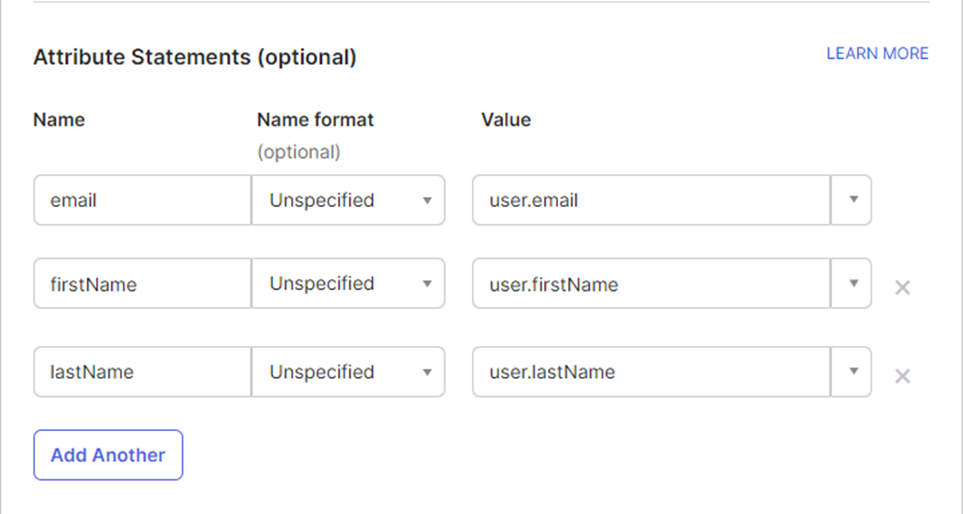The width and height of the screenshot is (963, 514).
Task: Expand value options arrow for user.lastName
Action: tap(852, 372)
